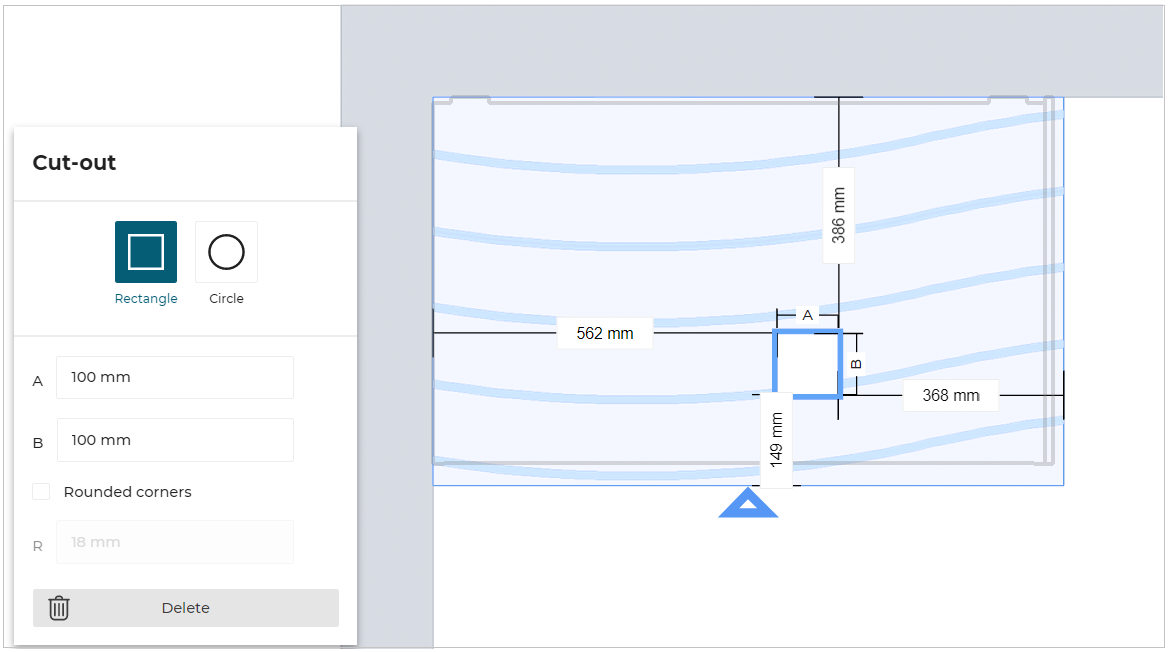The width and height of the screenshot is (1168, 652).
Task: Click the Cut-out panel heading
Action: 75,163
